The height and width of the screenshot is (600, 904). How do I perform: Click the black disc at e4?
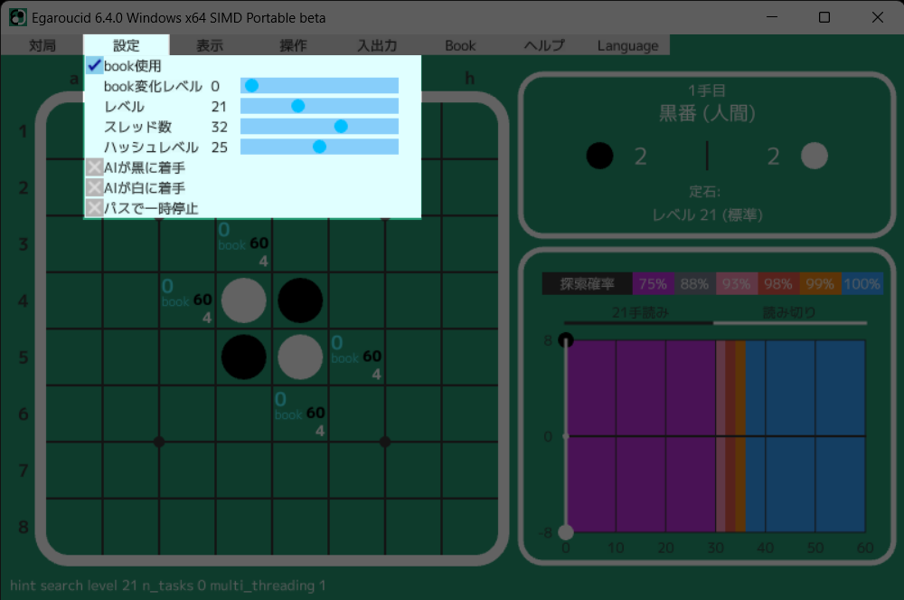tap(300, 300)
